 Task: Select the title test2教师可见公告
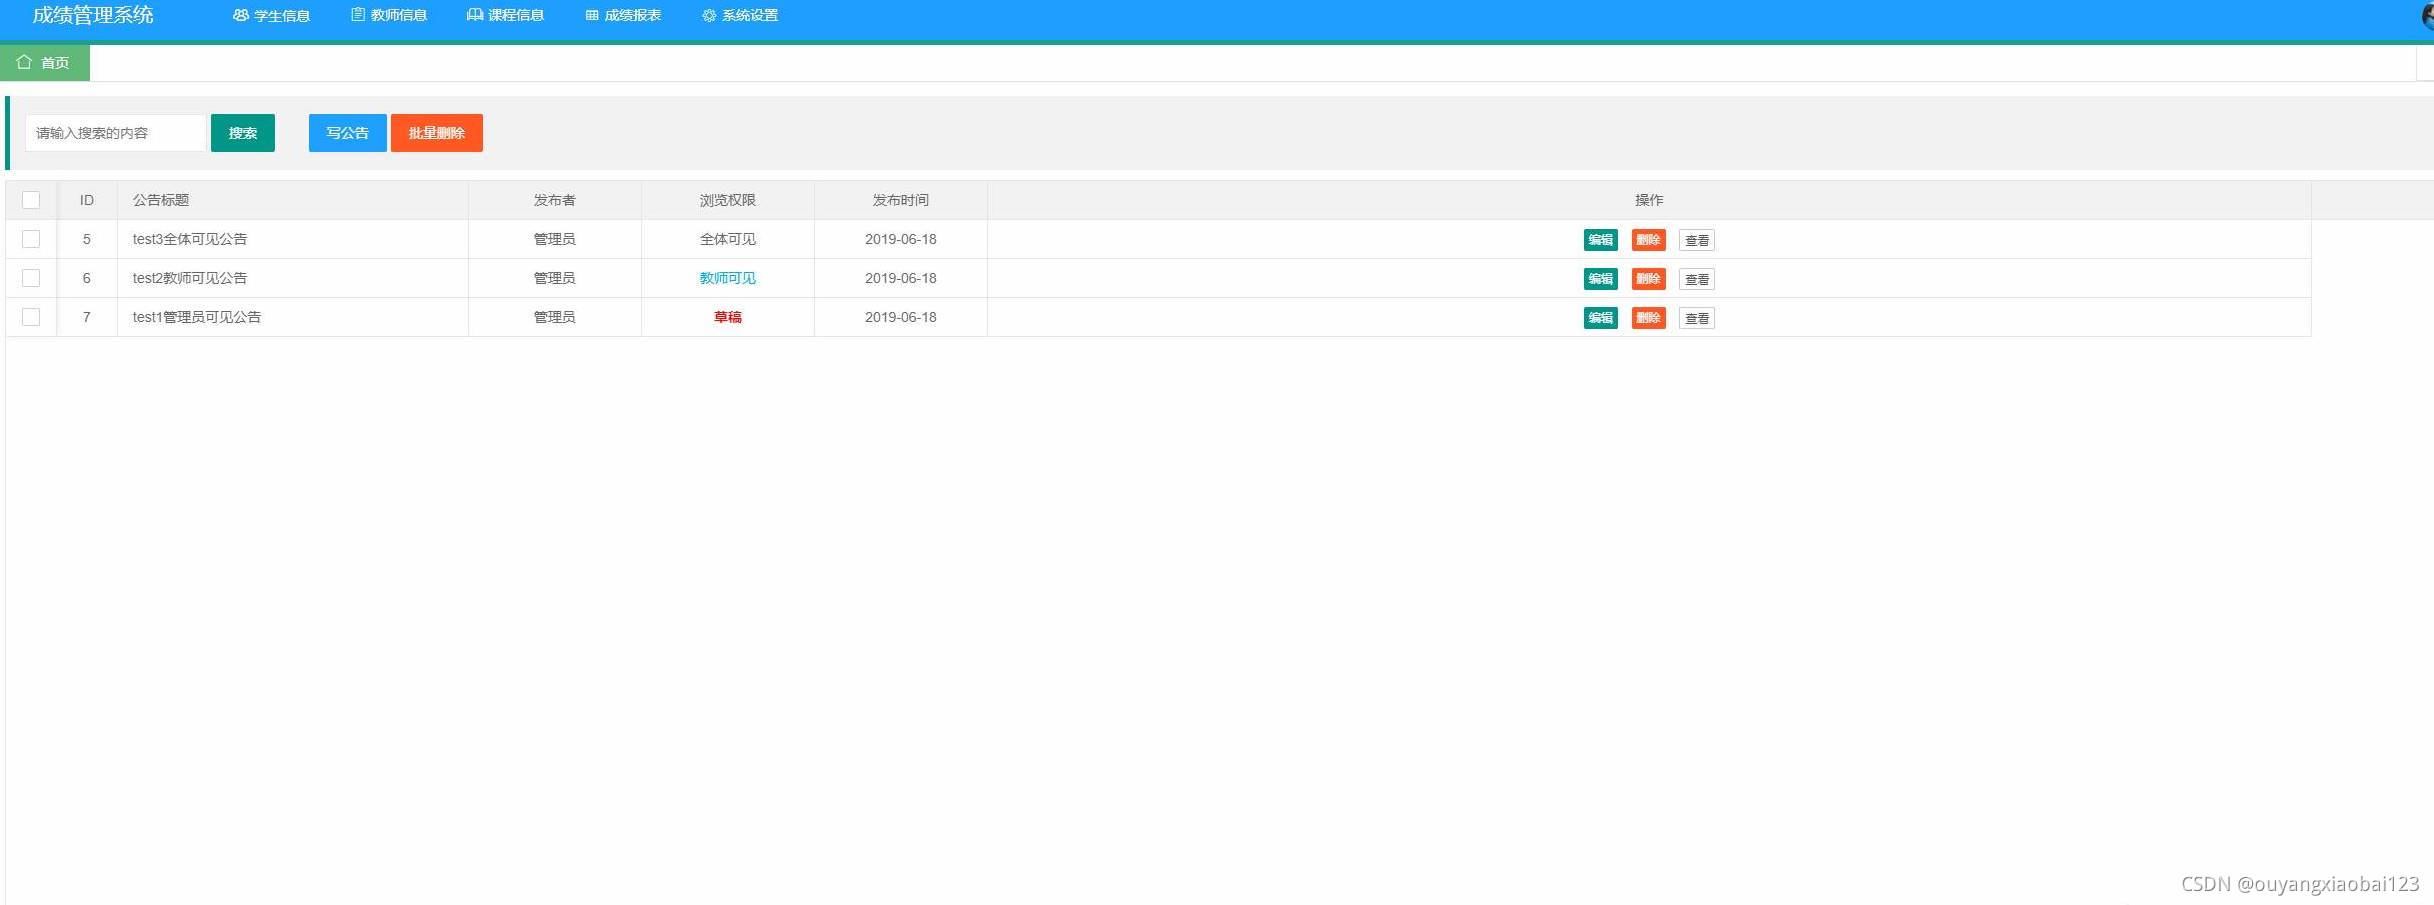point(190,278)
